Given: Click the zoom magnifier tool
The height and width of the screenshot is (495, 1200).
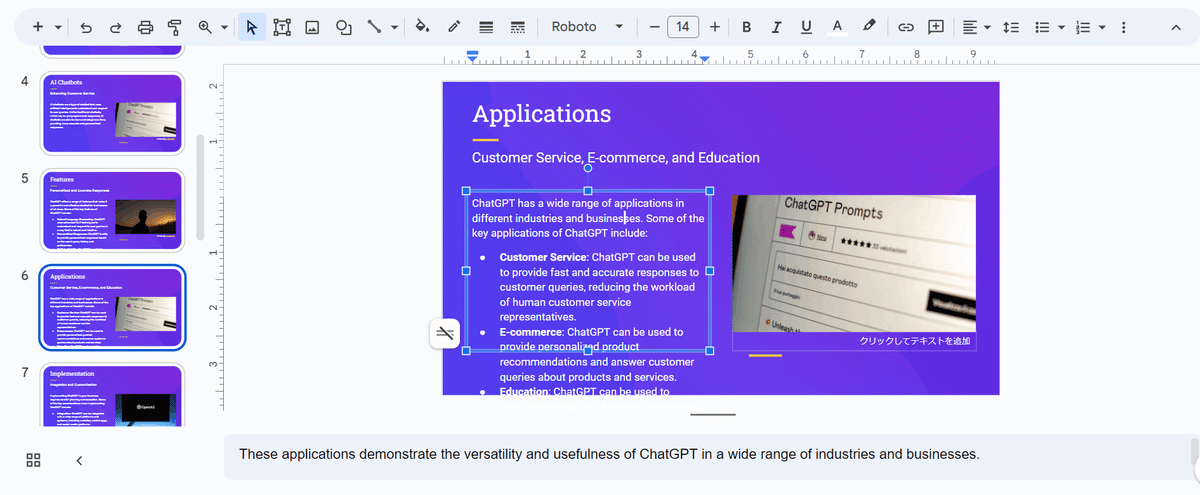Looking at the screenshot, I should pyautogui.click(x=206, y=27).
